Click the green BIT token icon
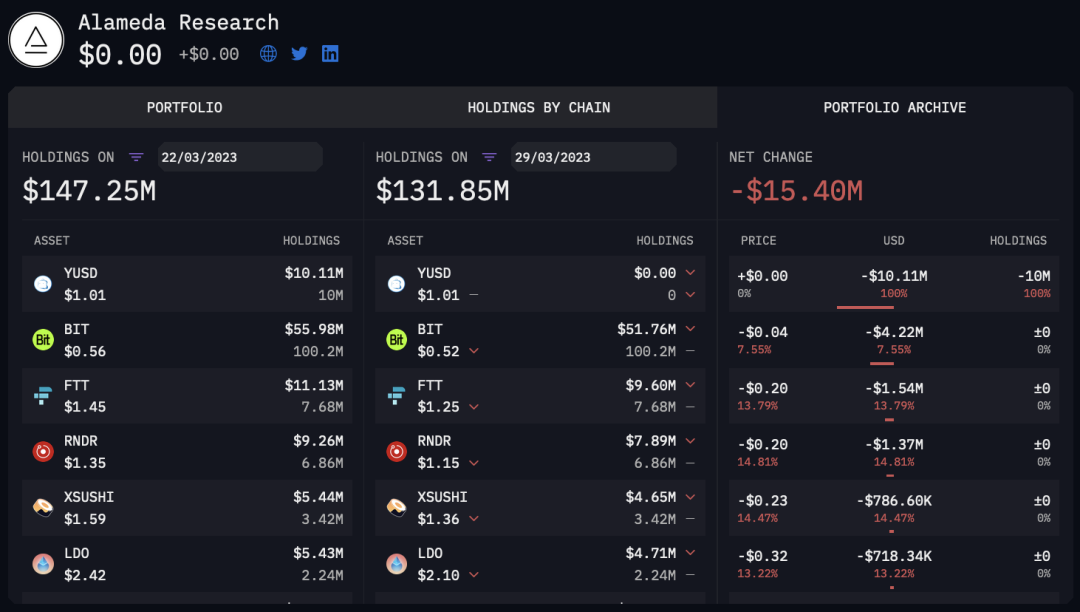 click(42, 339)
